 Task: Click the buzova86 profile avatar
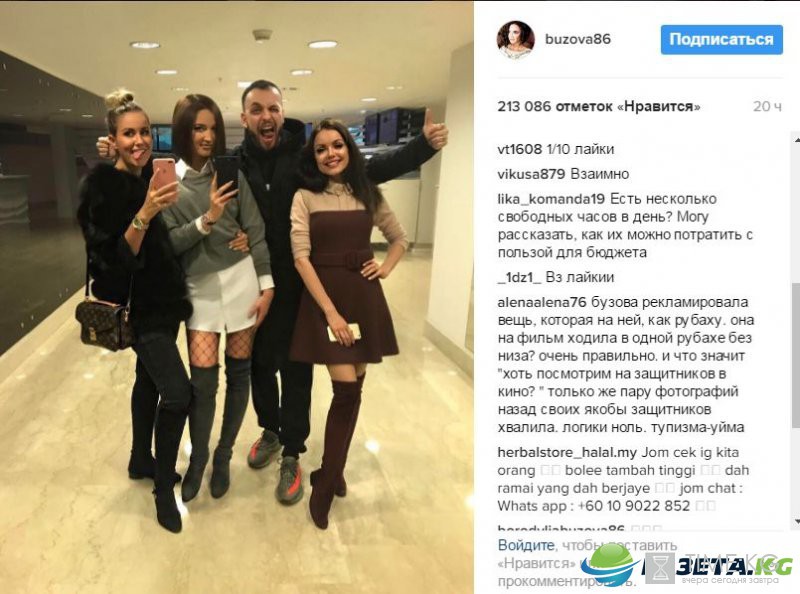click(x=515, y=40)
